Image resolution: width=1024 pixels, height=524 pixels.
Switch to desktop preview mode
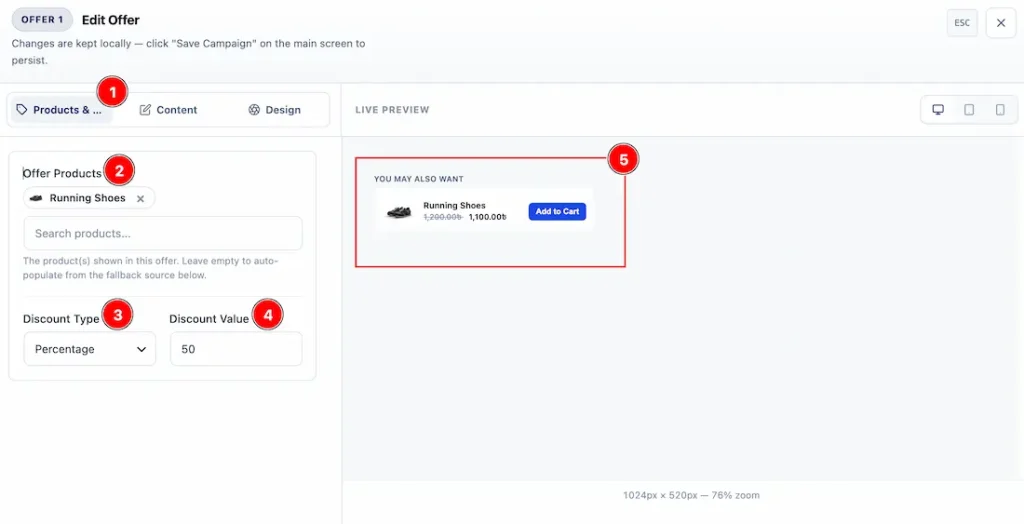[938, 110]
